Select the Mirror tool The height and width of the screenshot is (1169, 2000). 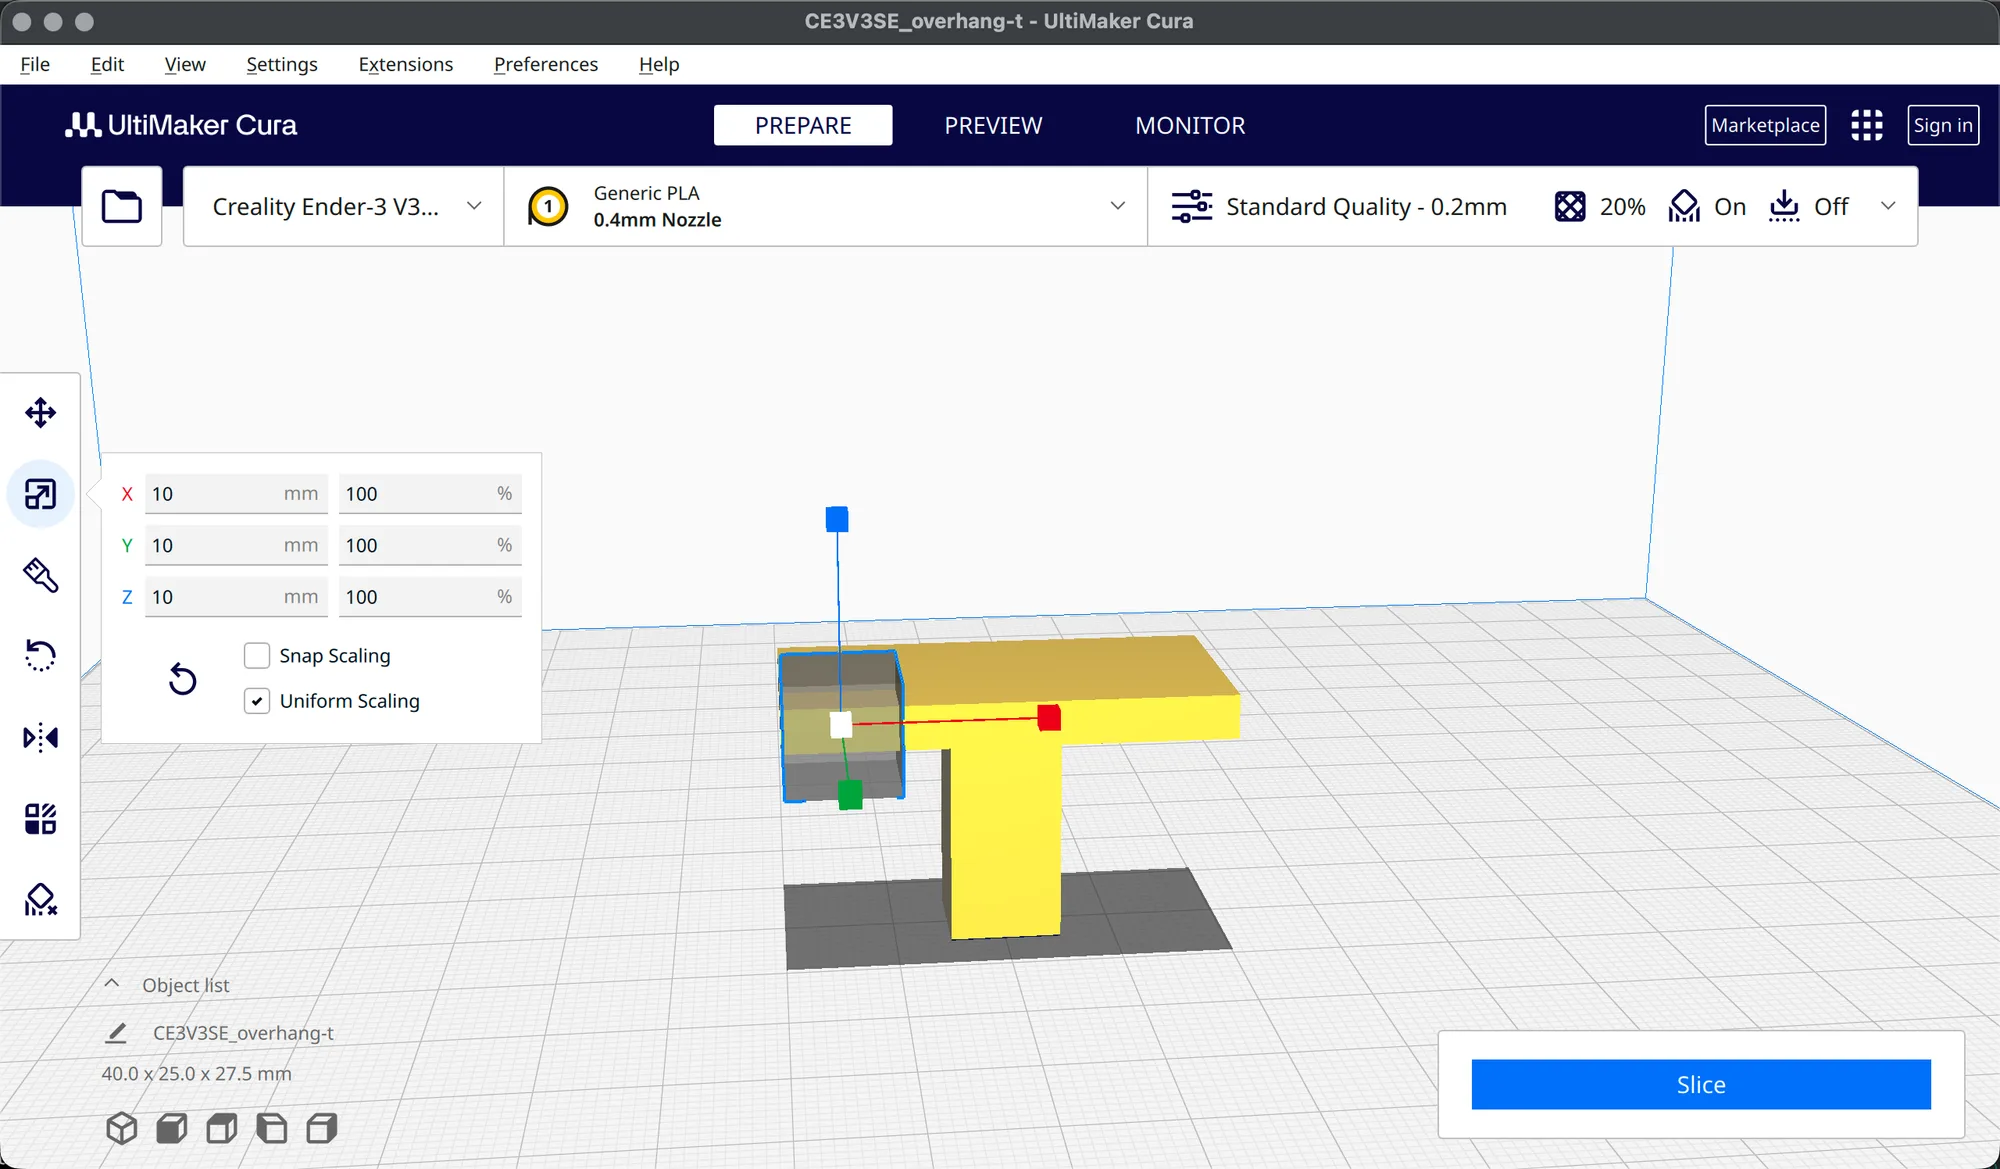pos(40,738)
